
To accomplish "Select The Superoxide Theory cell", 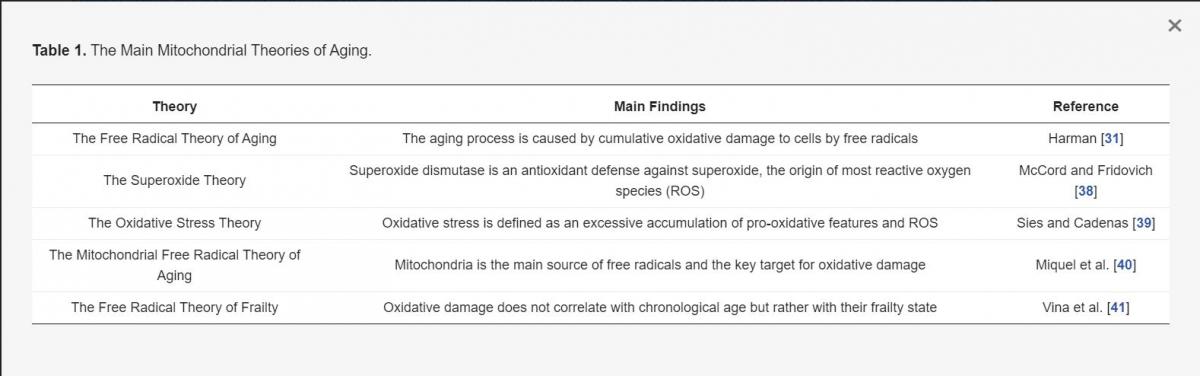I will pyautogui.click(x=174, y=181).
